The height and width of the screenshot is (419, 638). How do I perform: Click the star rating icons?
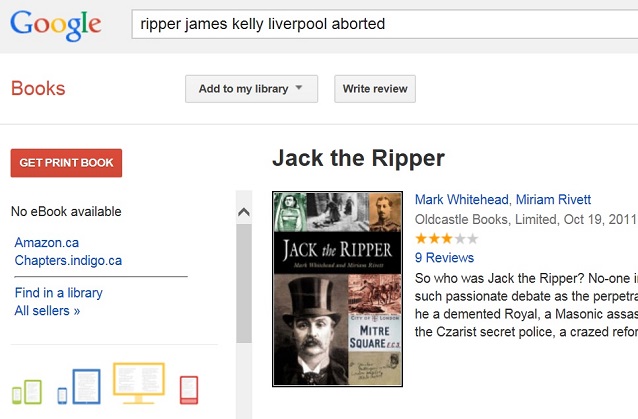tap(446, 238)
